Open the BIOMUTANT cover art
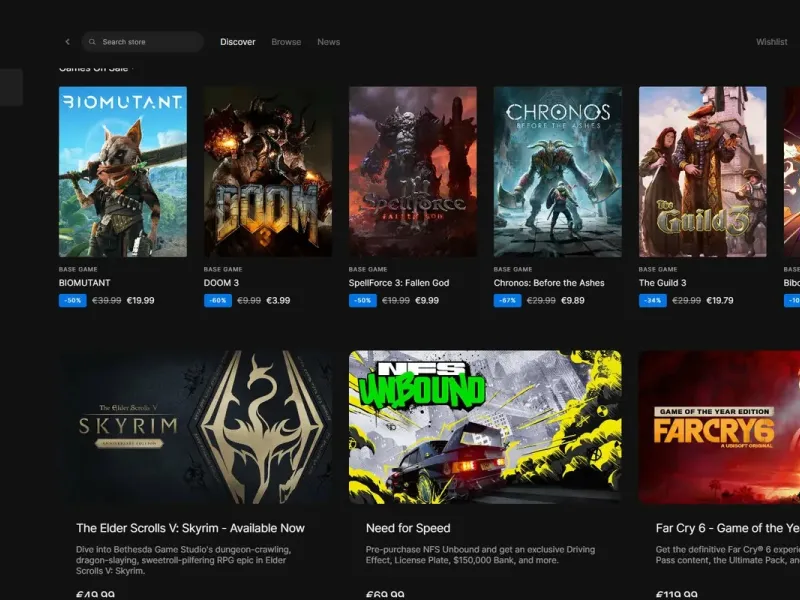This screenshot has width=800, height=600. click(123, 171)
